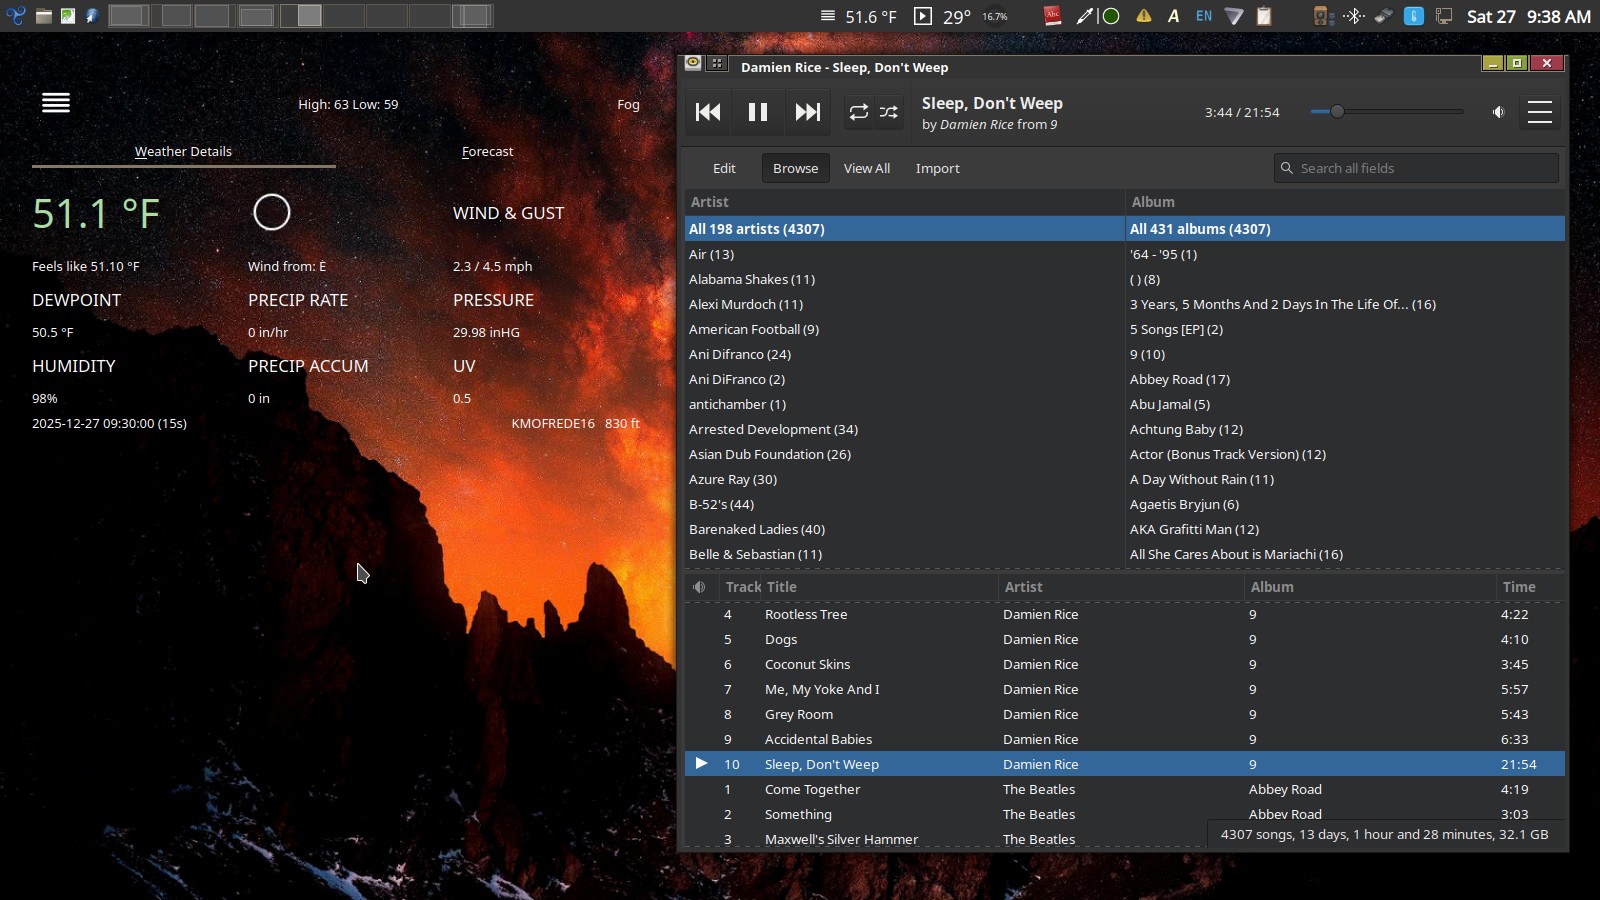Click the Import button
This screenshot has width=1600, height=900.
[x=937, y=168]
